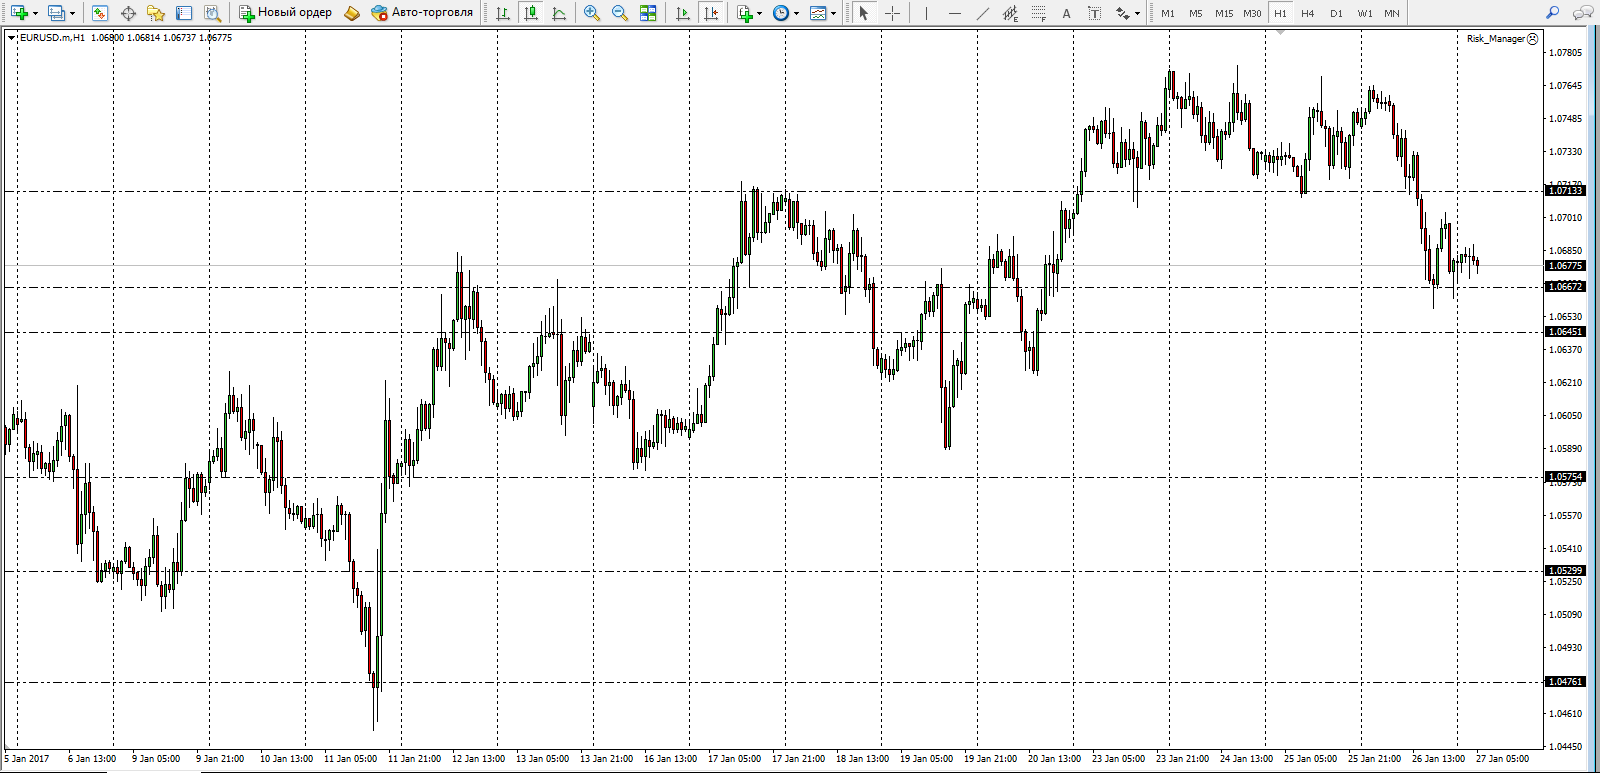Screen dimensions: 1600x773
Task: Click the Templates icon
Action: pyautogui.click(x=818, y=13)
